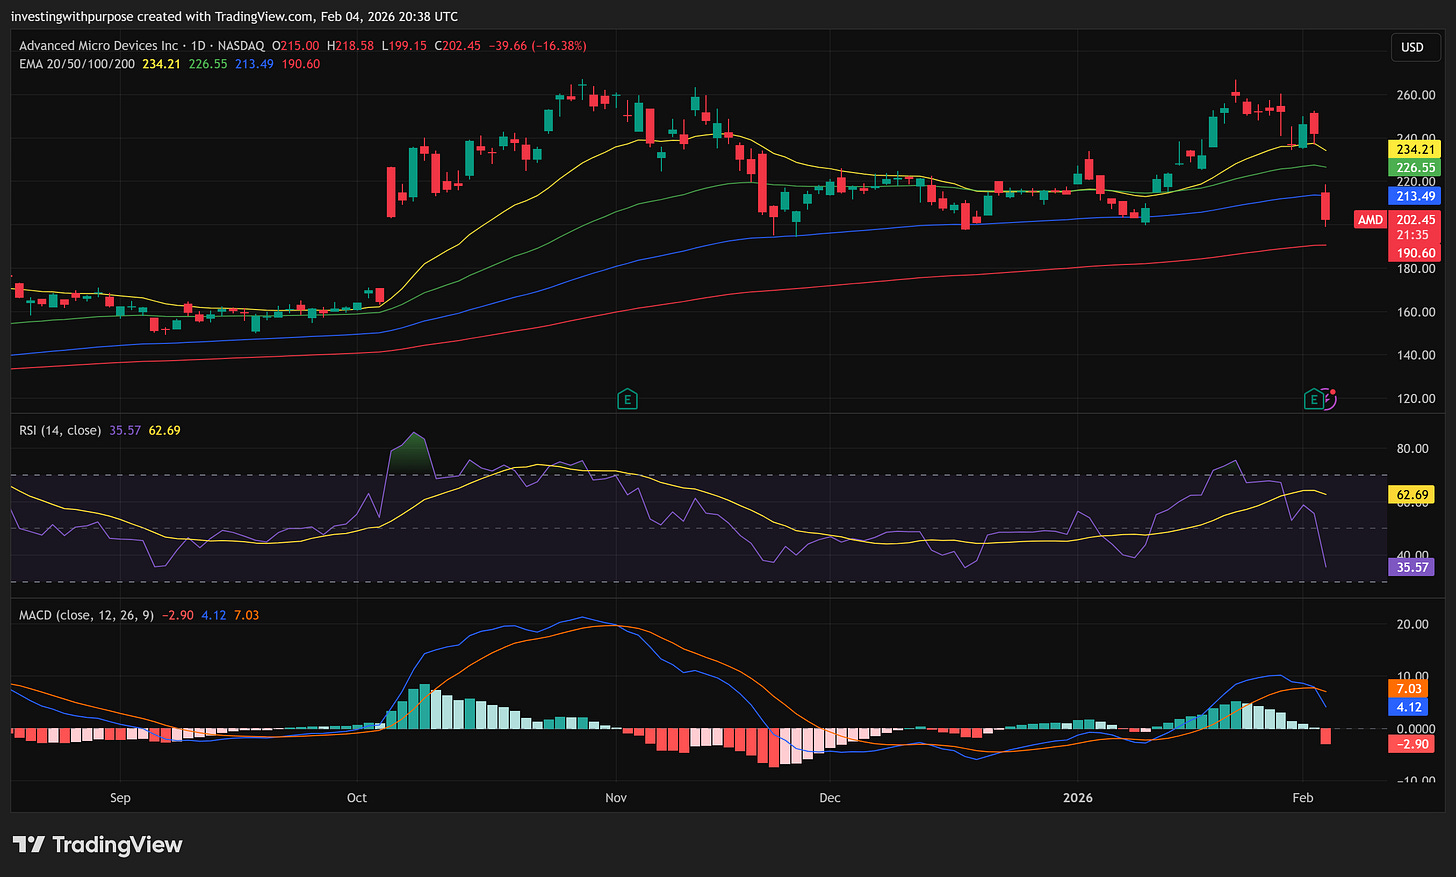Image resolution: width=1456 pixels, height=877 pixels.
Task: Click the blue 4.12 MACD axis tag
Action: [1409, 707]
